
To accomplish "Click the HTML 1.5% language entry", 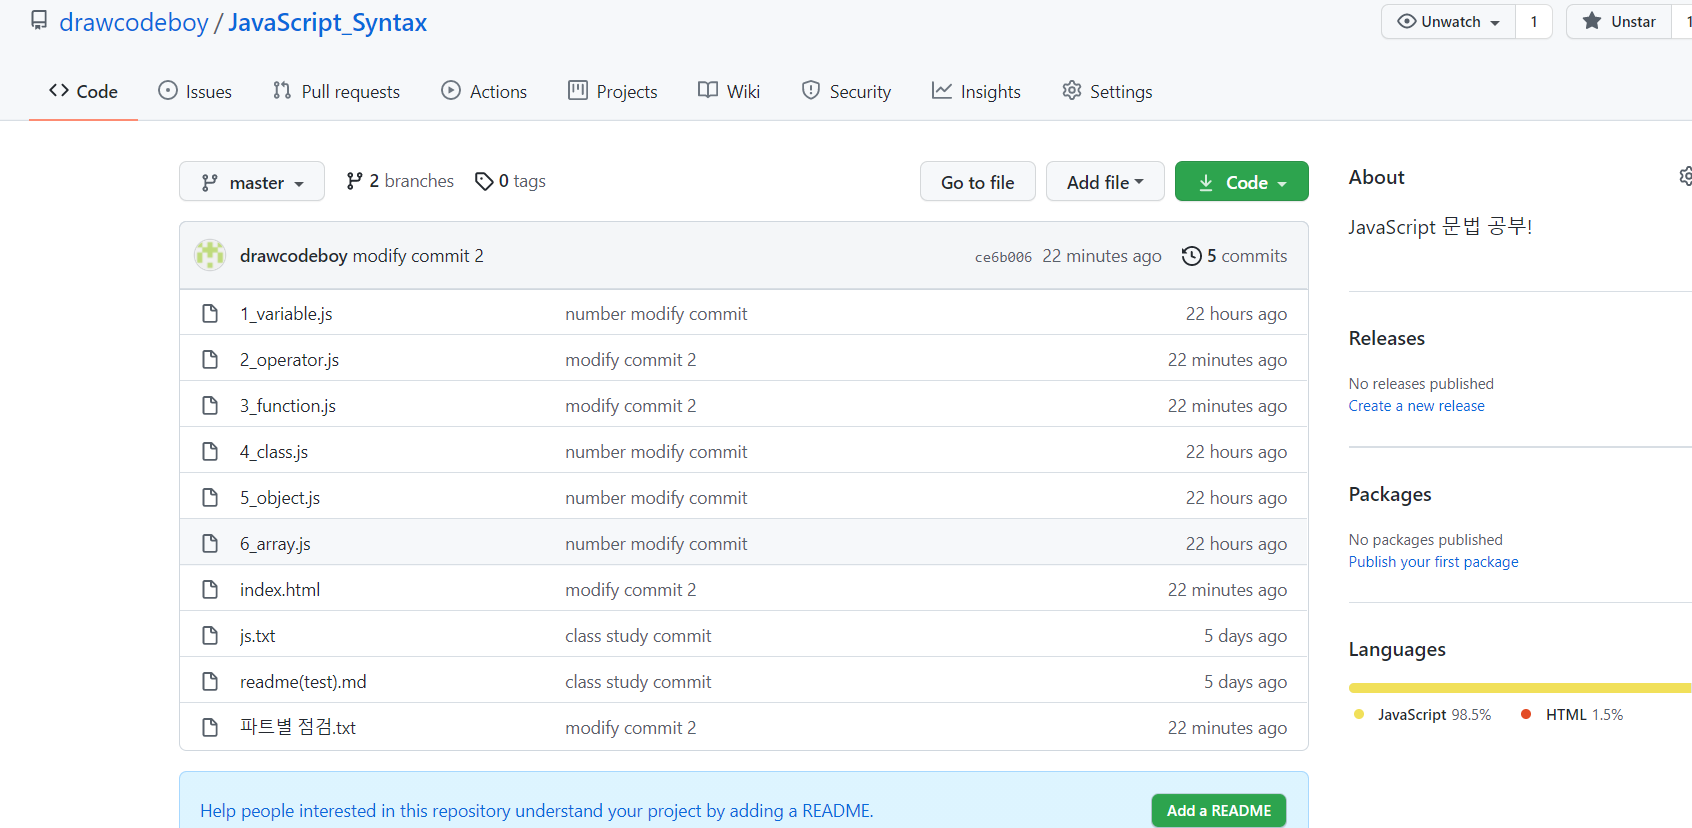I will [x=1572, y=715].
